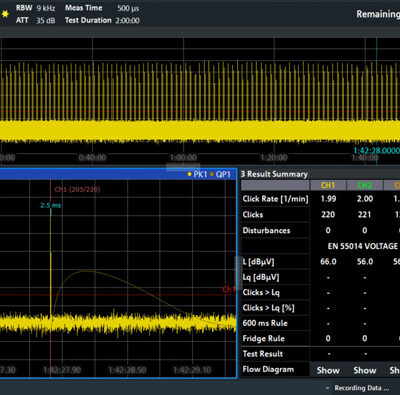400x395 pixels.
Task: Select the CH1 column header
Action: pos(328,185)
